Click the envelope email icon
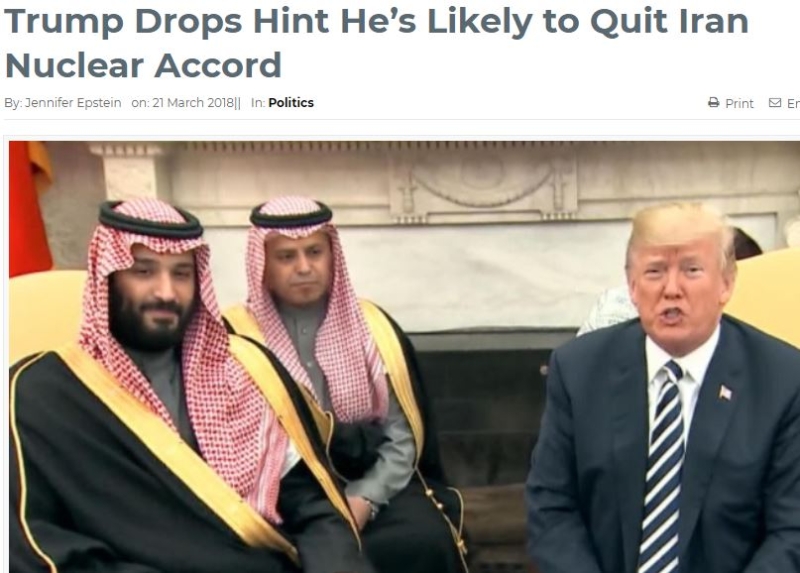 click(x=774, y=103)
